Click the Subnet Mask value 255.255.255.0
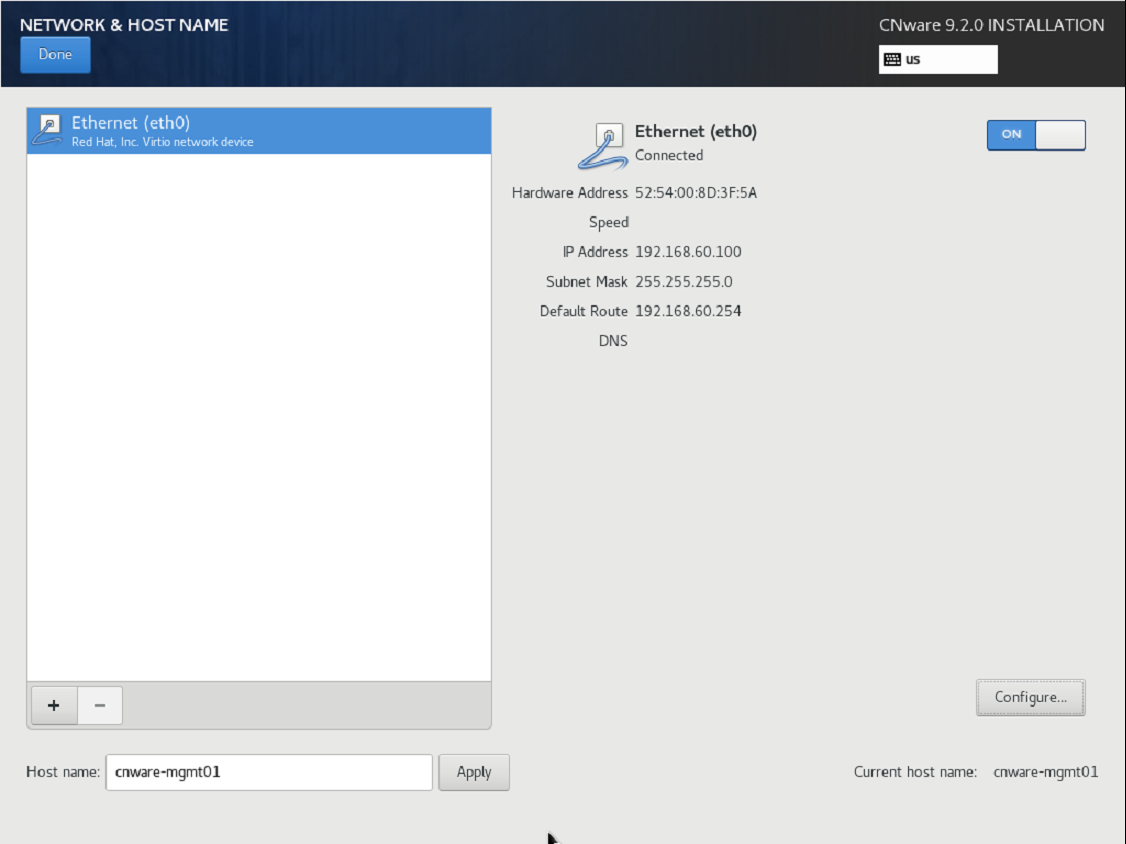The width and height of the screenshot is (1126, 844). pyautogui.click(x=684, y=282)
